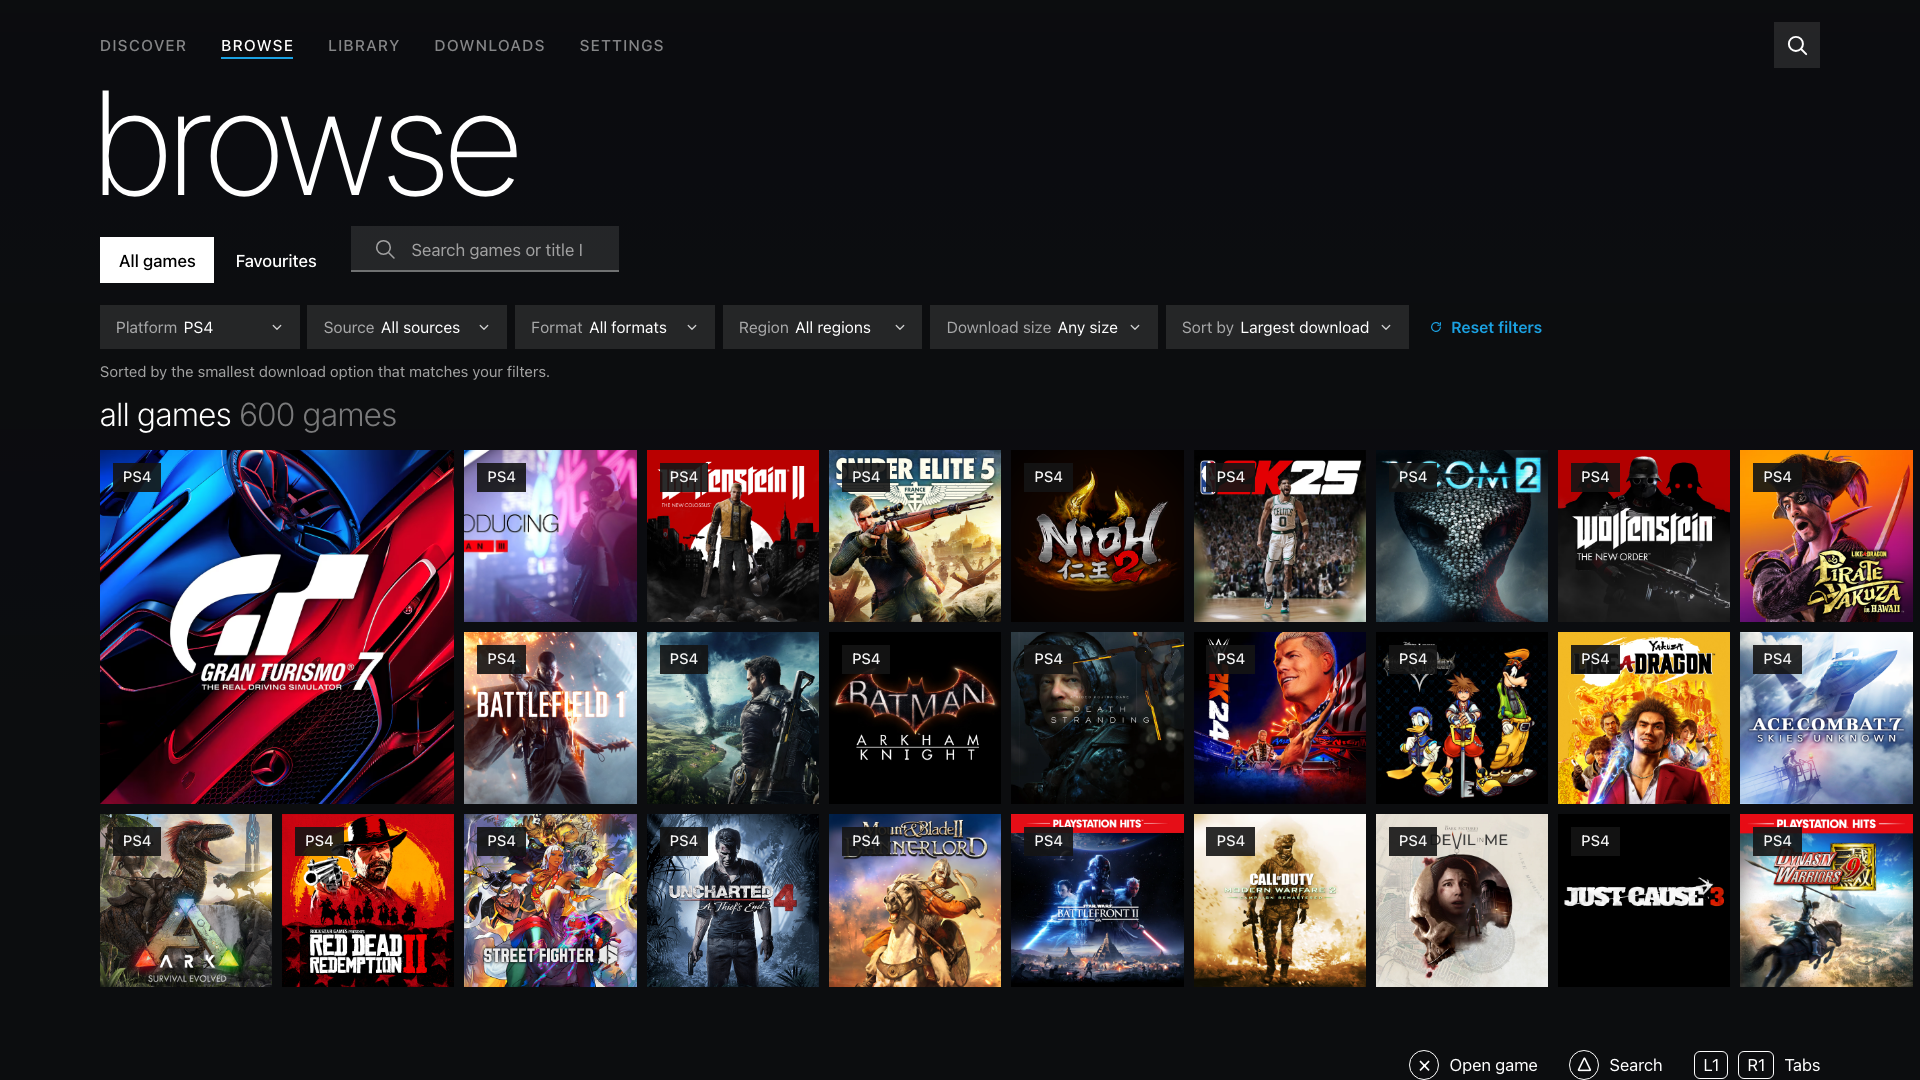Viewport: 1920px width, 1080px height.
Task: Click the L1 shoulder button icon
Action: [x=1711, y=1065]
